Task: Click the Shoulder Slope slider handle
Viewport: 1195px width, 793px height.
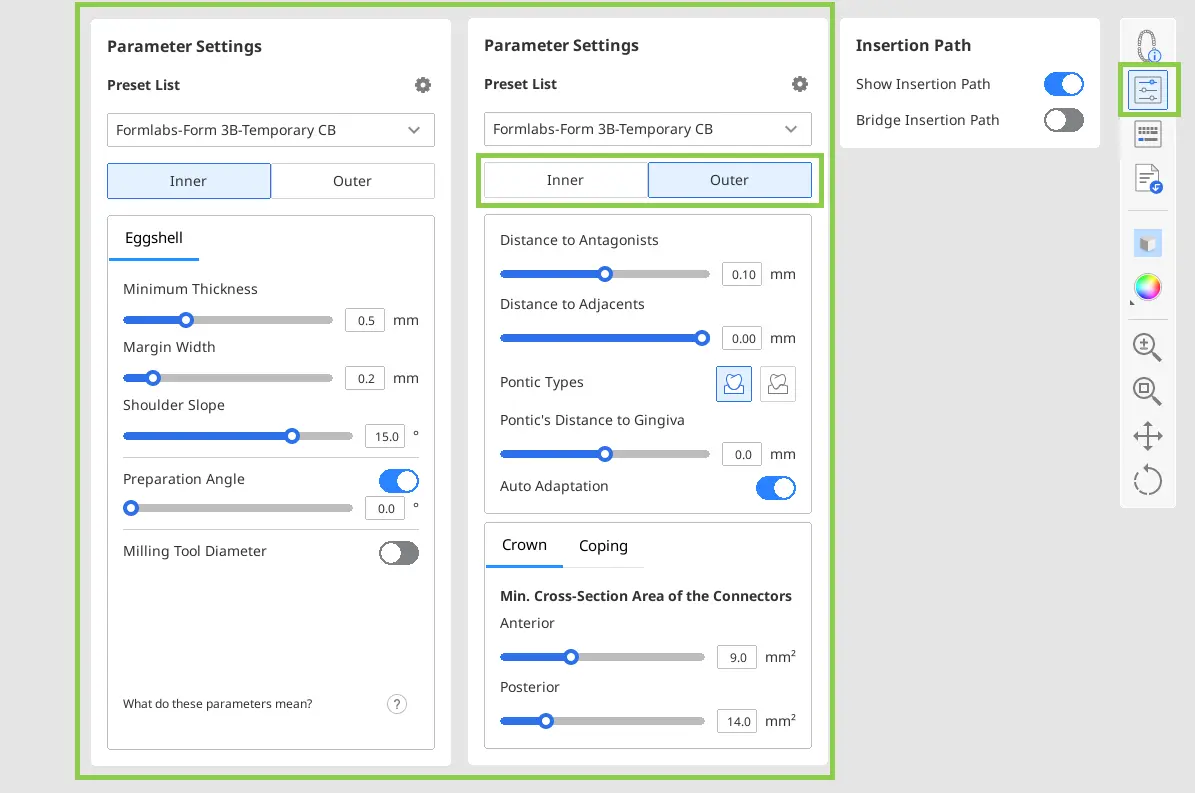Action: 292,436
